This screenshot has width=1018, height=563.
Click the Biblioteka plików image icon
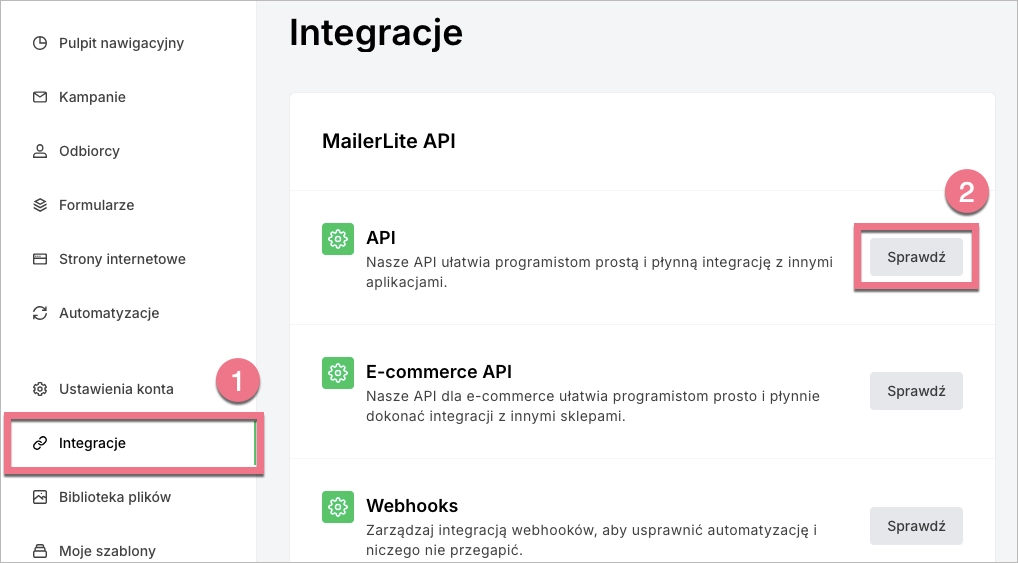pos(40,497)
